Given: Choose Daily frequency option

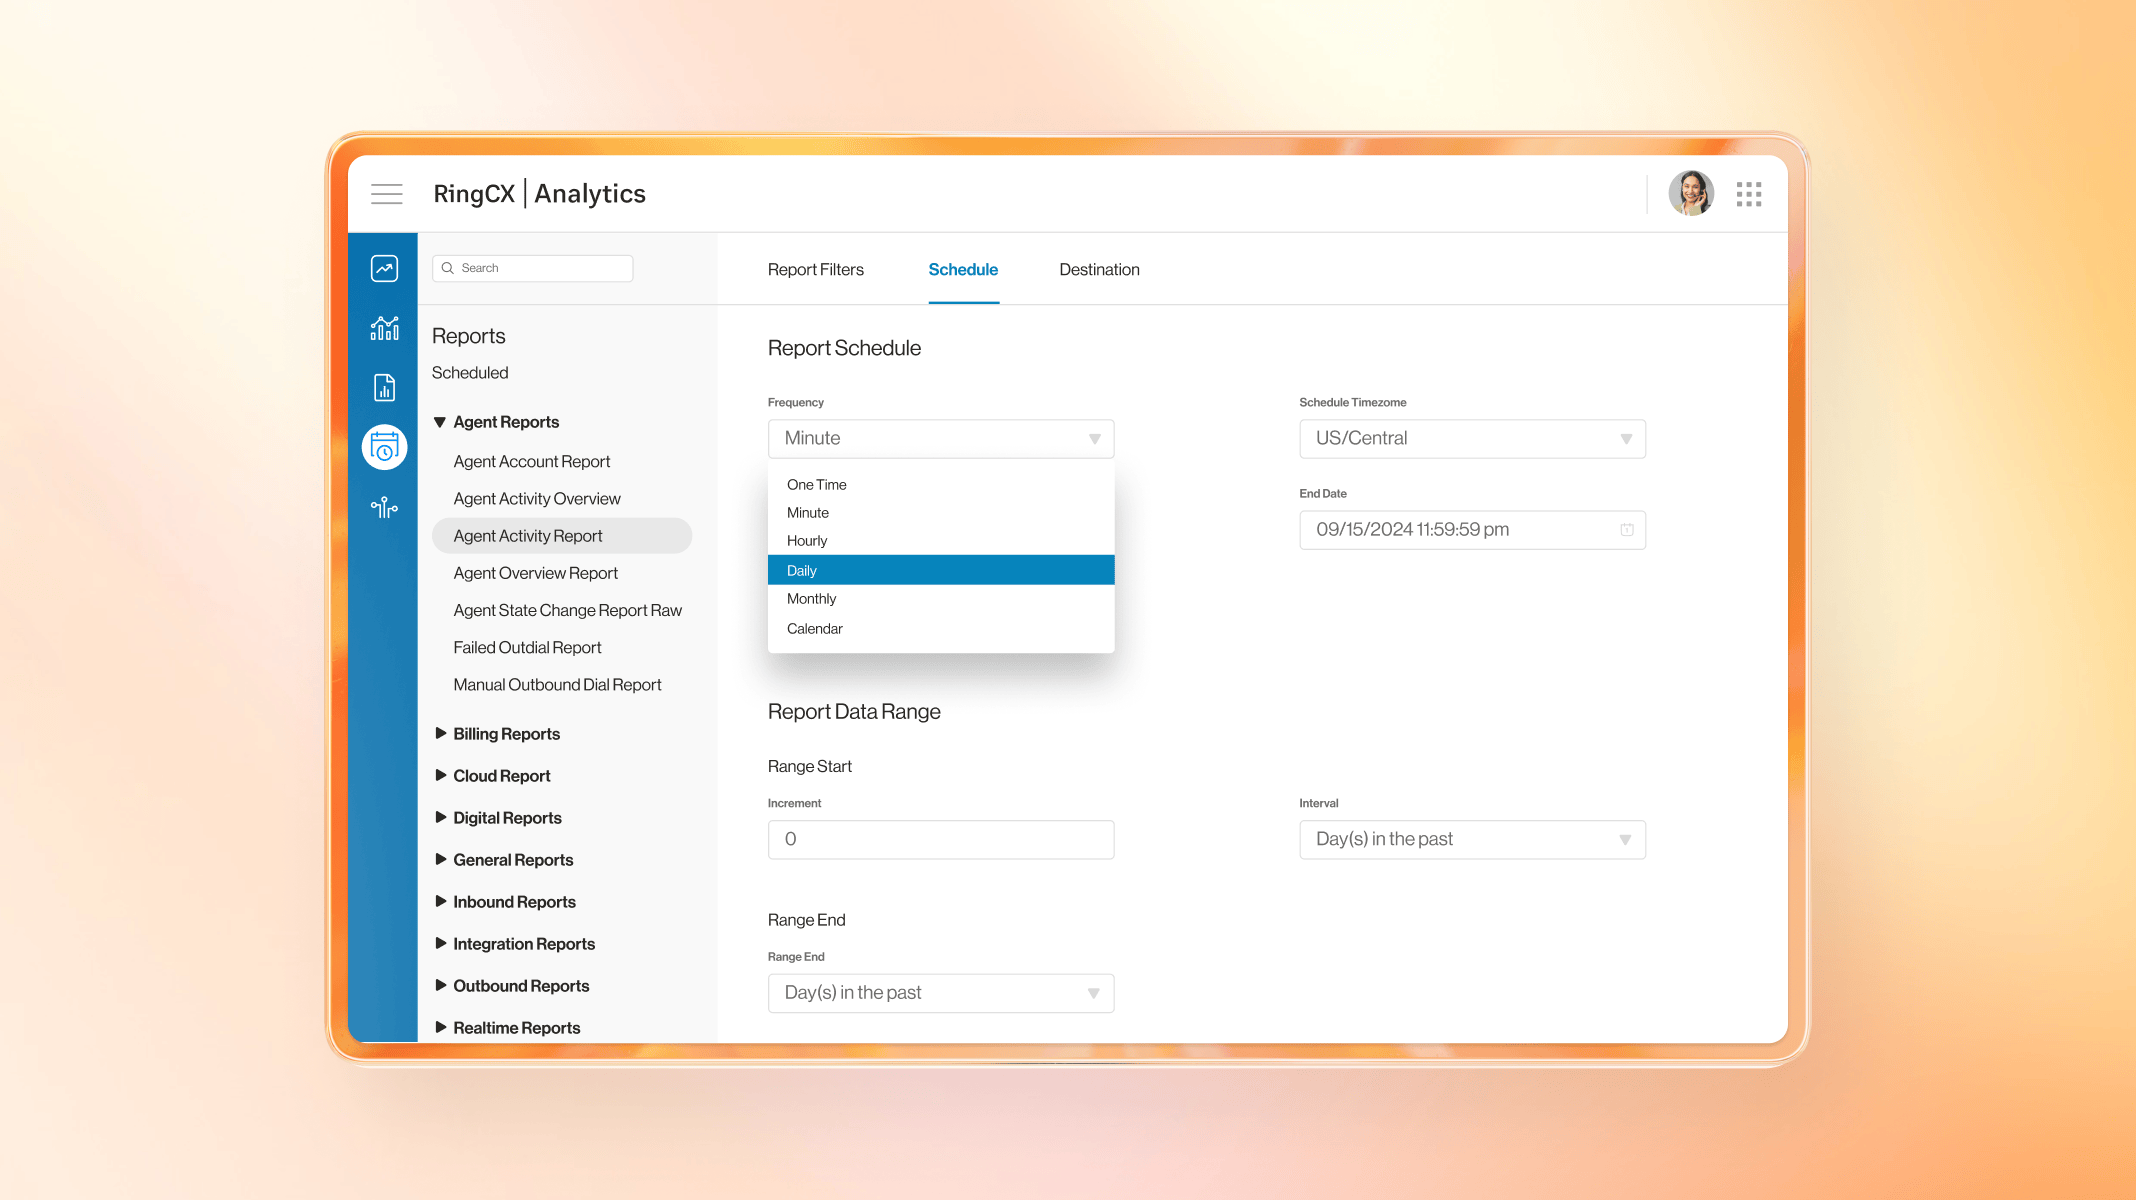Looking at the screenshot, I should (941, 570).
